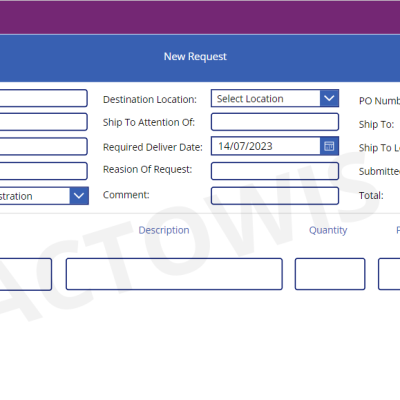Click the Reasion Of Request label
This screenshot has width=400, height=400.
[147, 169]
